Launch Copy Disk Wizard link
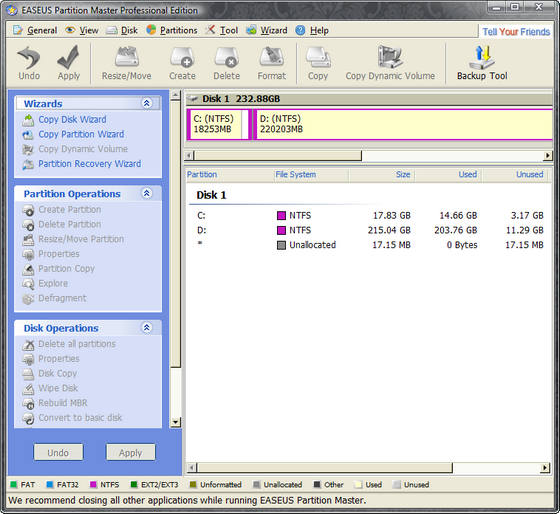This screenshot has width=560, height=514. pos(72,119)
